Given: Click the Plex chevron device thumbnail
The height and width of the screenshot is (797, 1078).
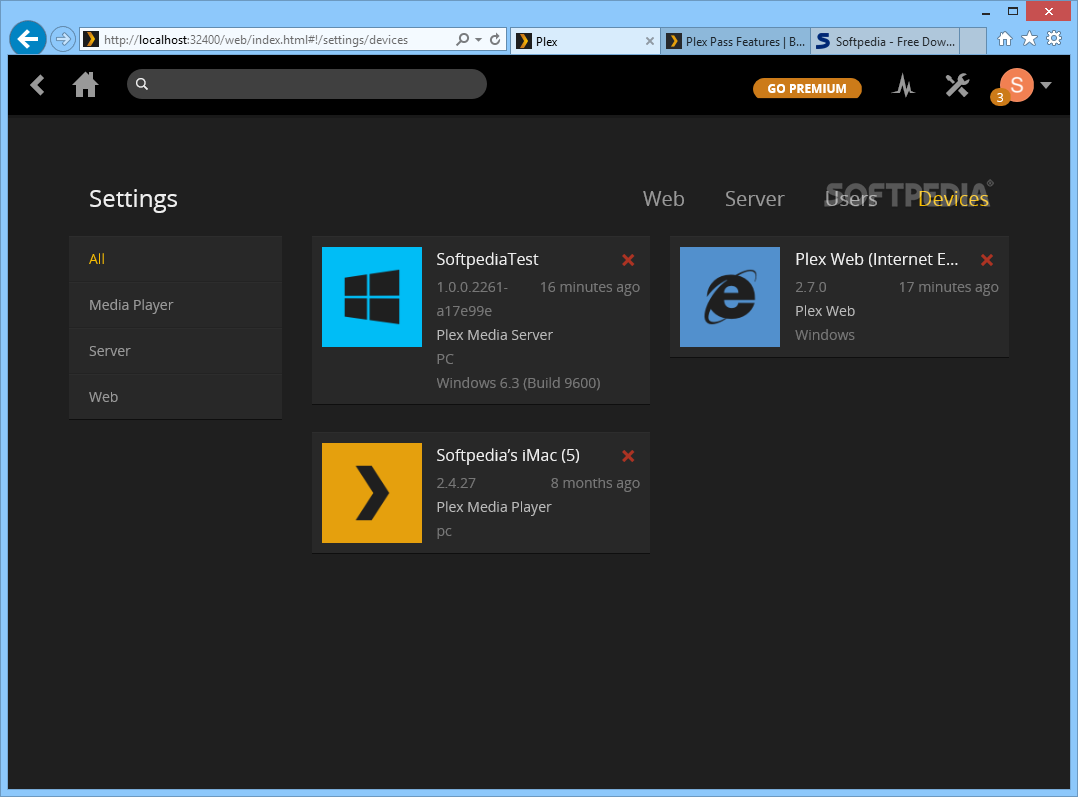Looking at the screenshot, I should pyautogui.click(x=372, y=493).
